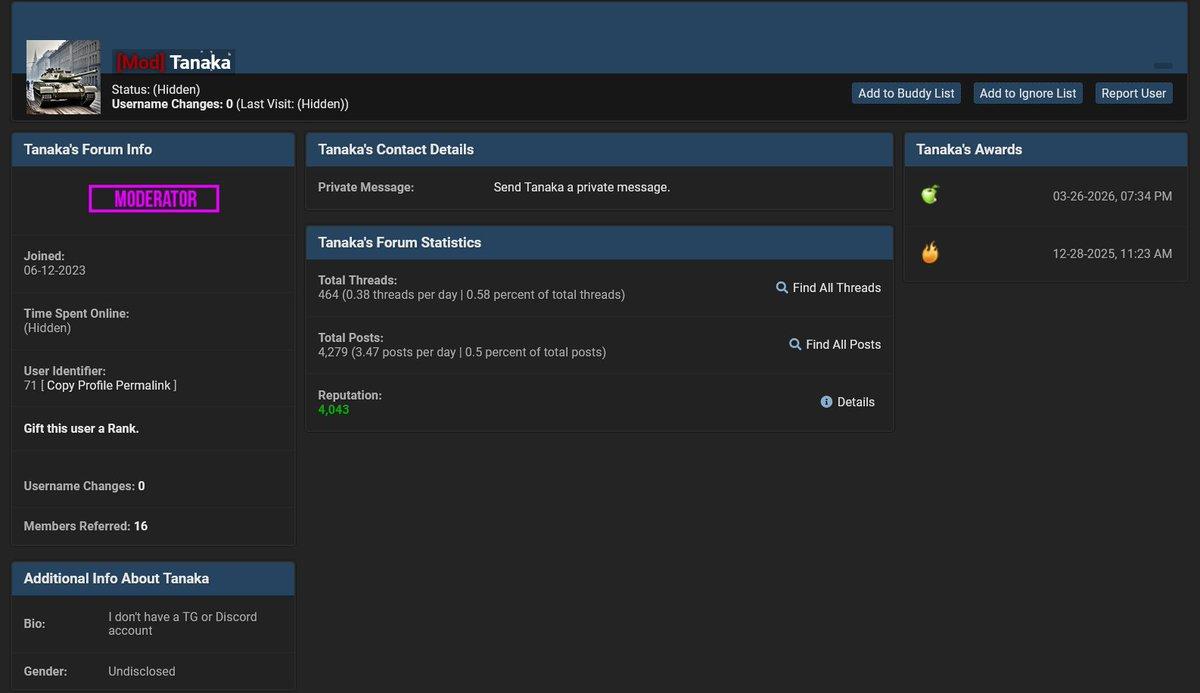Click the small collapse control in the profile header
The height and width of the screenshot is (693, 1200).
(1163, 66)
